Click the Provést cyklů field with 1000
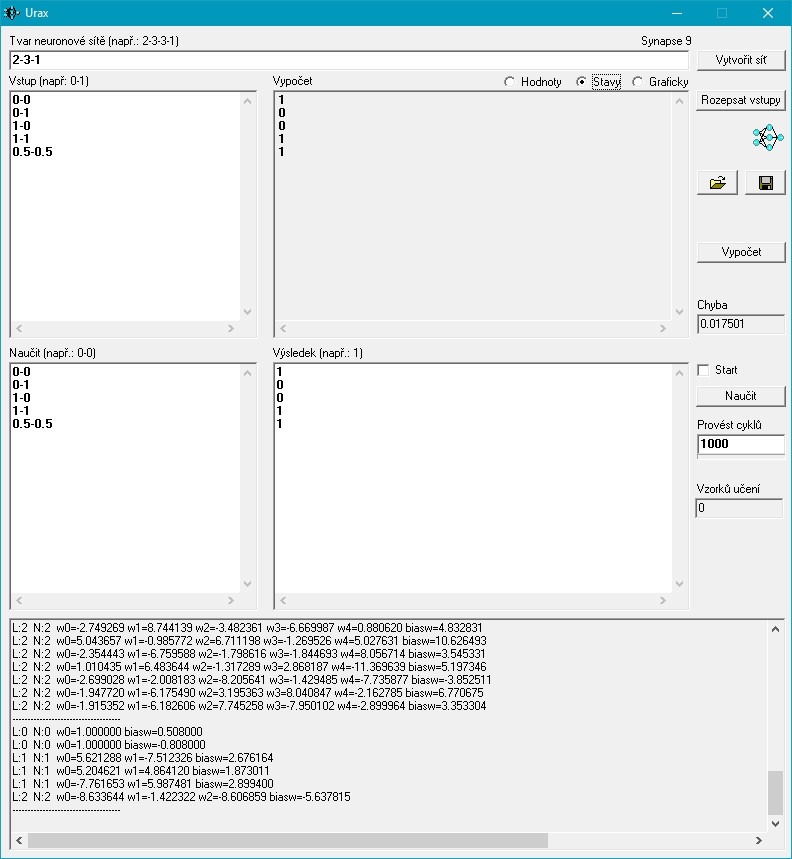The height and width of the screenshot is (859, 792). 741,444
